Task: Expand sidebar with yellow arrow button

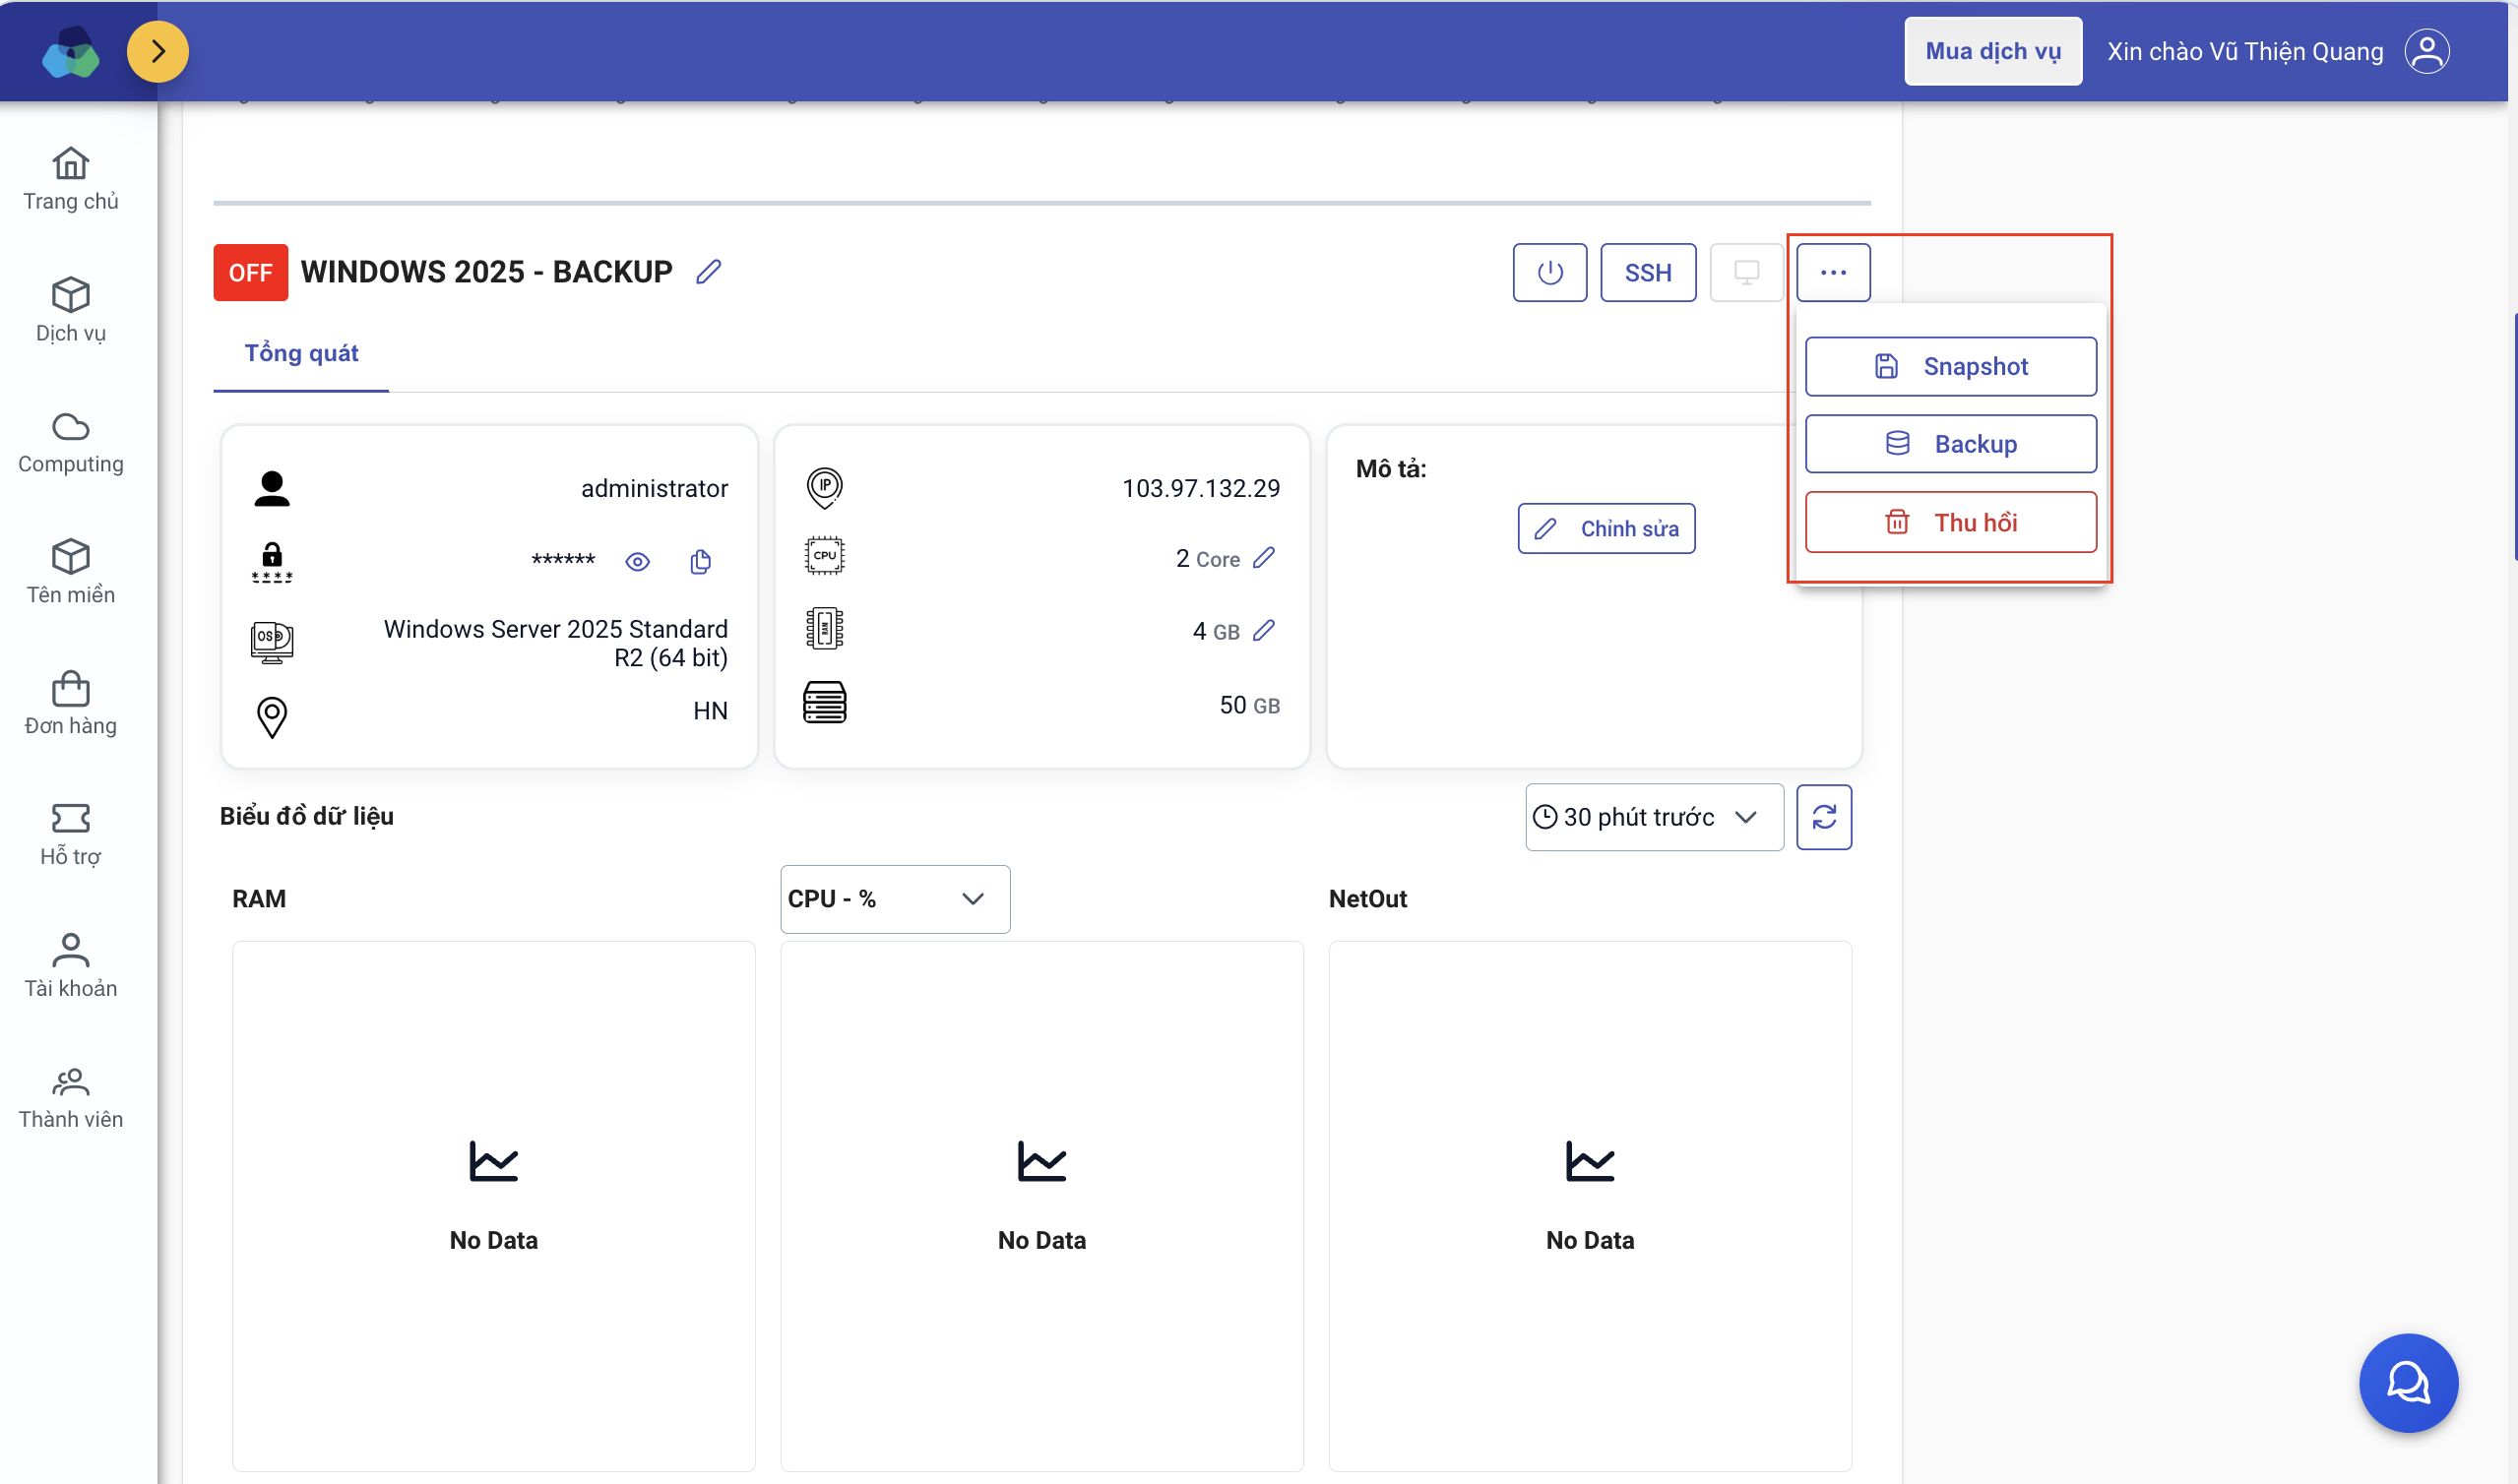Action: tap(158, 51)
